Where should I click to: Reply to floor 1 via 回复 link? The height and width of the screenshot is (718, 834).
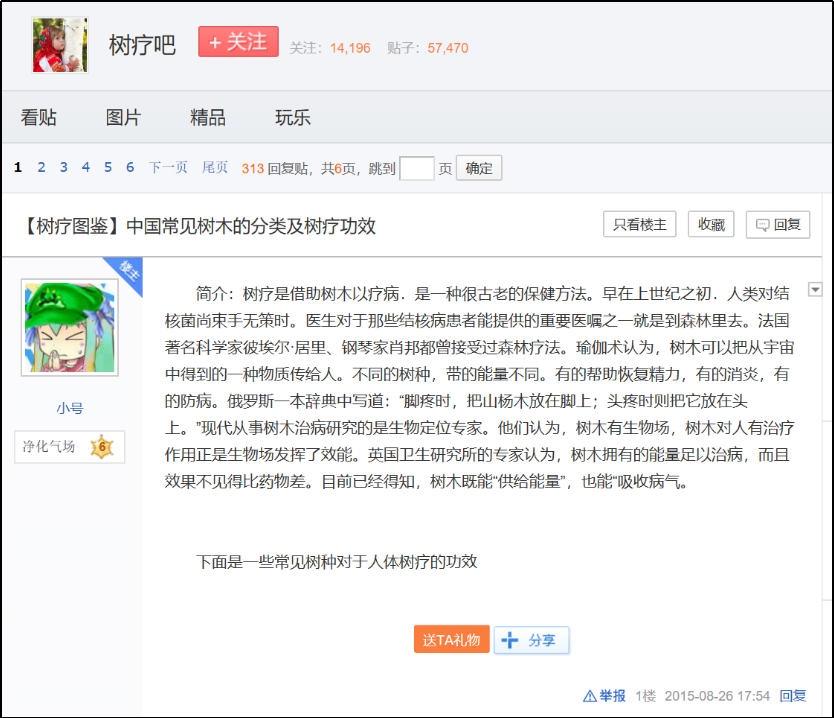pyautogui.click(x=793, y=696)
